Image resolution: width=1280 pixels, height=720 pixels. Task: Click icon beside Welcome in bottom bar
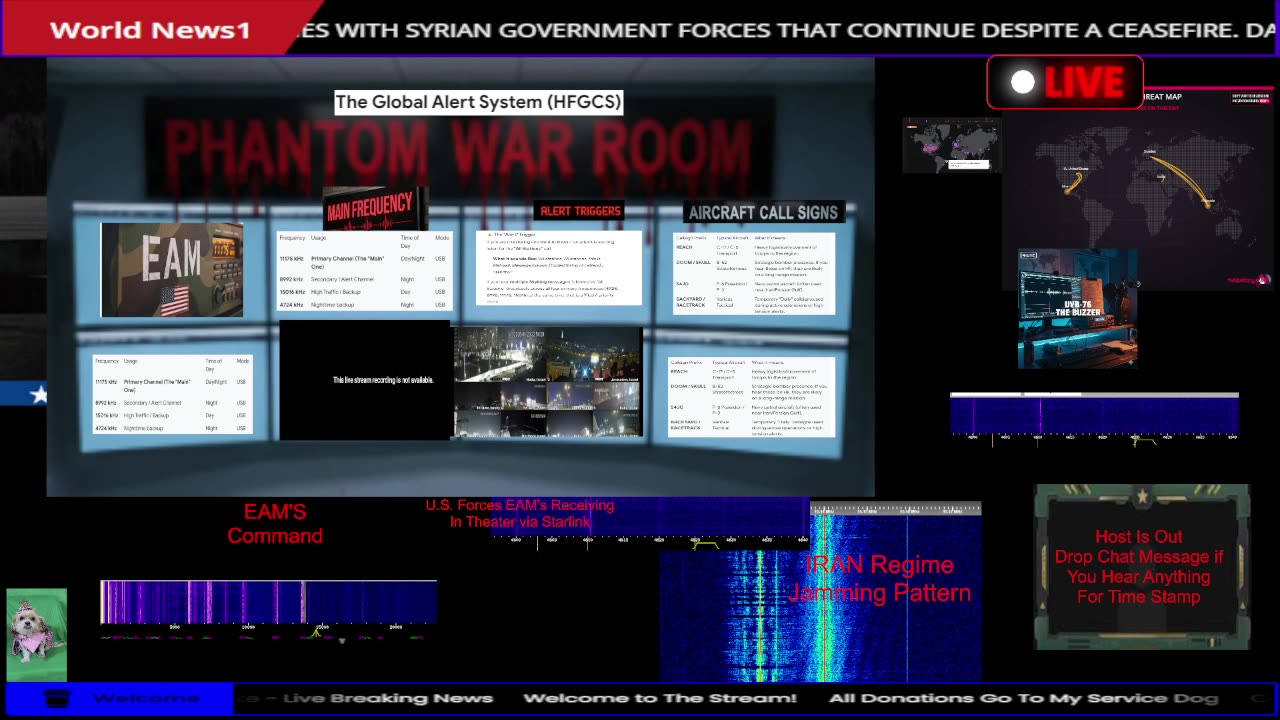point(58,698)
